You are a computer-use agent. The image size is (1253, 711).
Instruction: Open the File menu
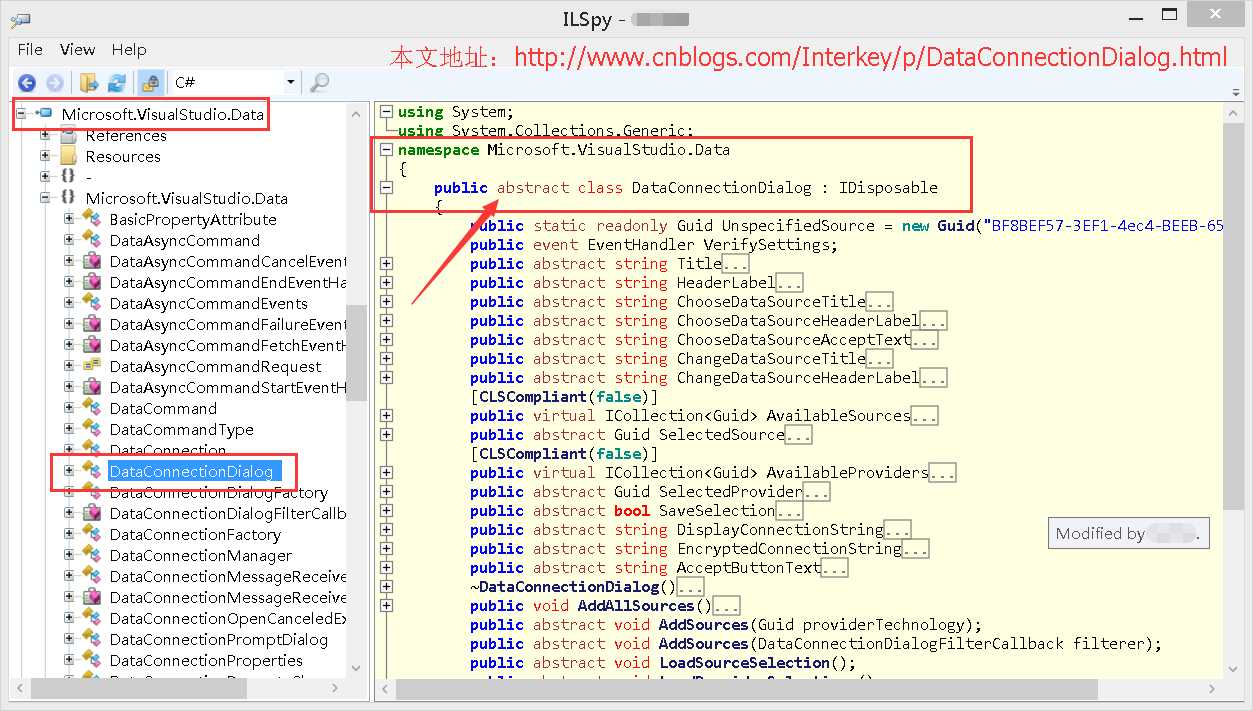click(x=30, y=49)
